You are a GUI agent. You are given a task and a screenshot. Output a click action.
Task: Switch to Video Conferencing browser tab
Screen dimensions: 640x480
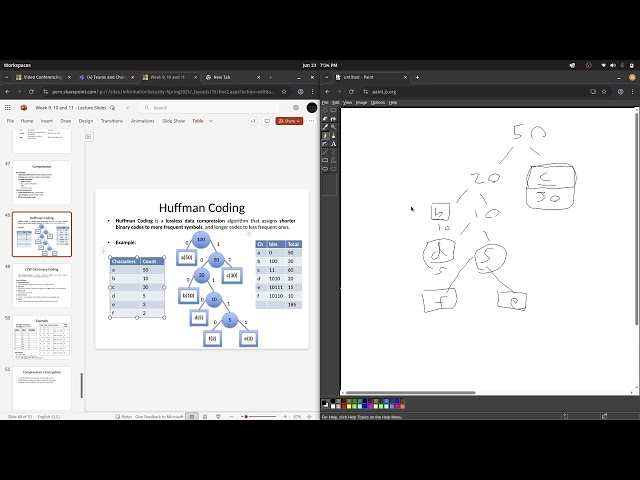pyautogui.click(x=43, y=77)
